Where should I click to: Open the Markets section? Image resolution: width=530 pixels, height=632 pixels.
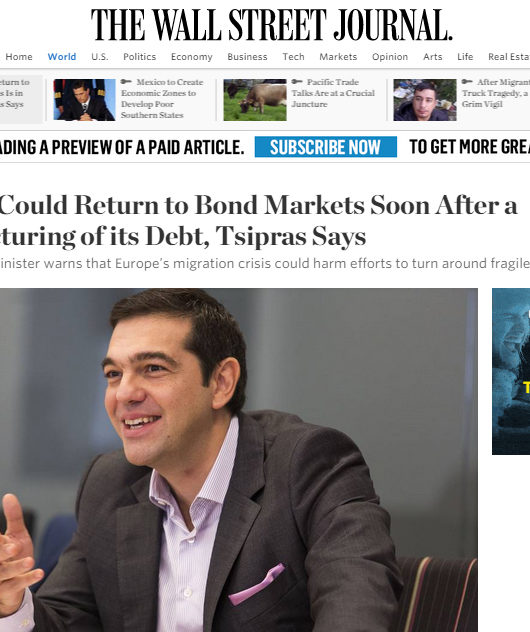[338, 57]
